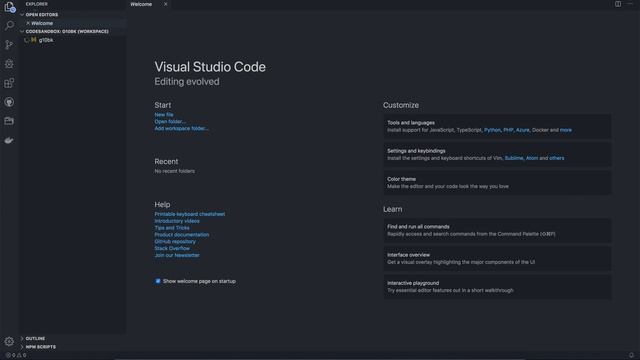The width and height of the screenshot is (640, 360).
Task: Open the Interactive playground card
Action: click(497, 287)
